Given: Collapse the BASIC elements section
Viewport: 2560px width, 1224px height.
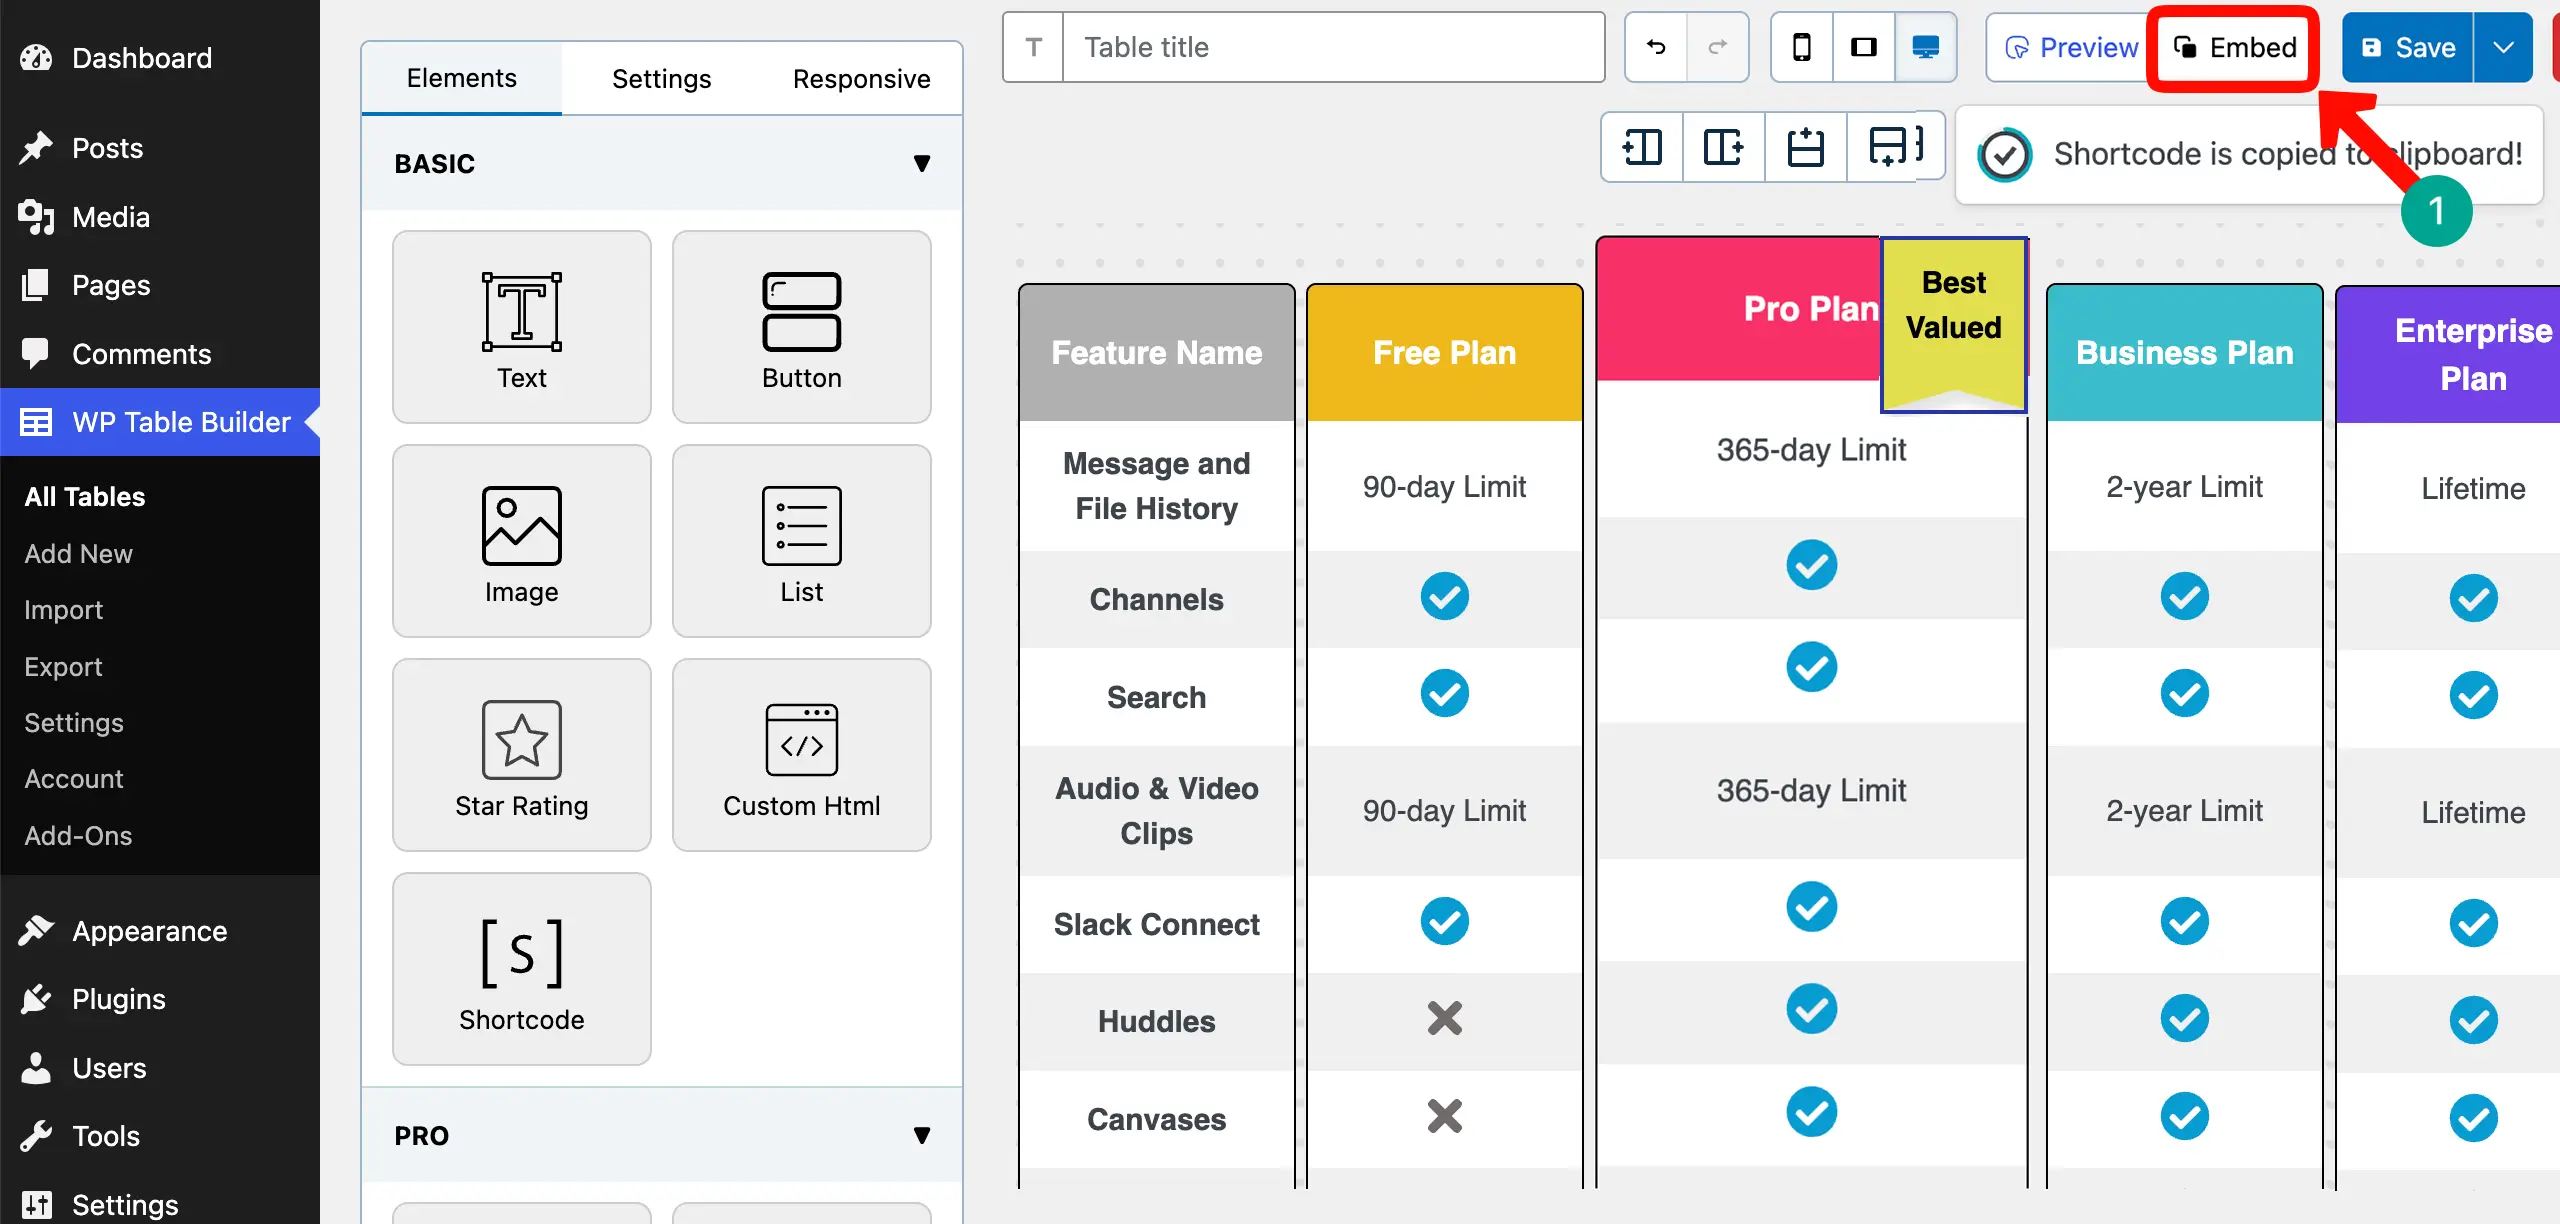Looking at the screenshot, I should pyautogui.click(x=922, y=163).
